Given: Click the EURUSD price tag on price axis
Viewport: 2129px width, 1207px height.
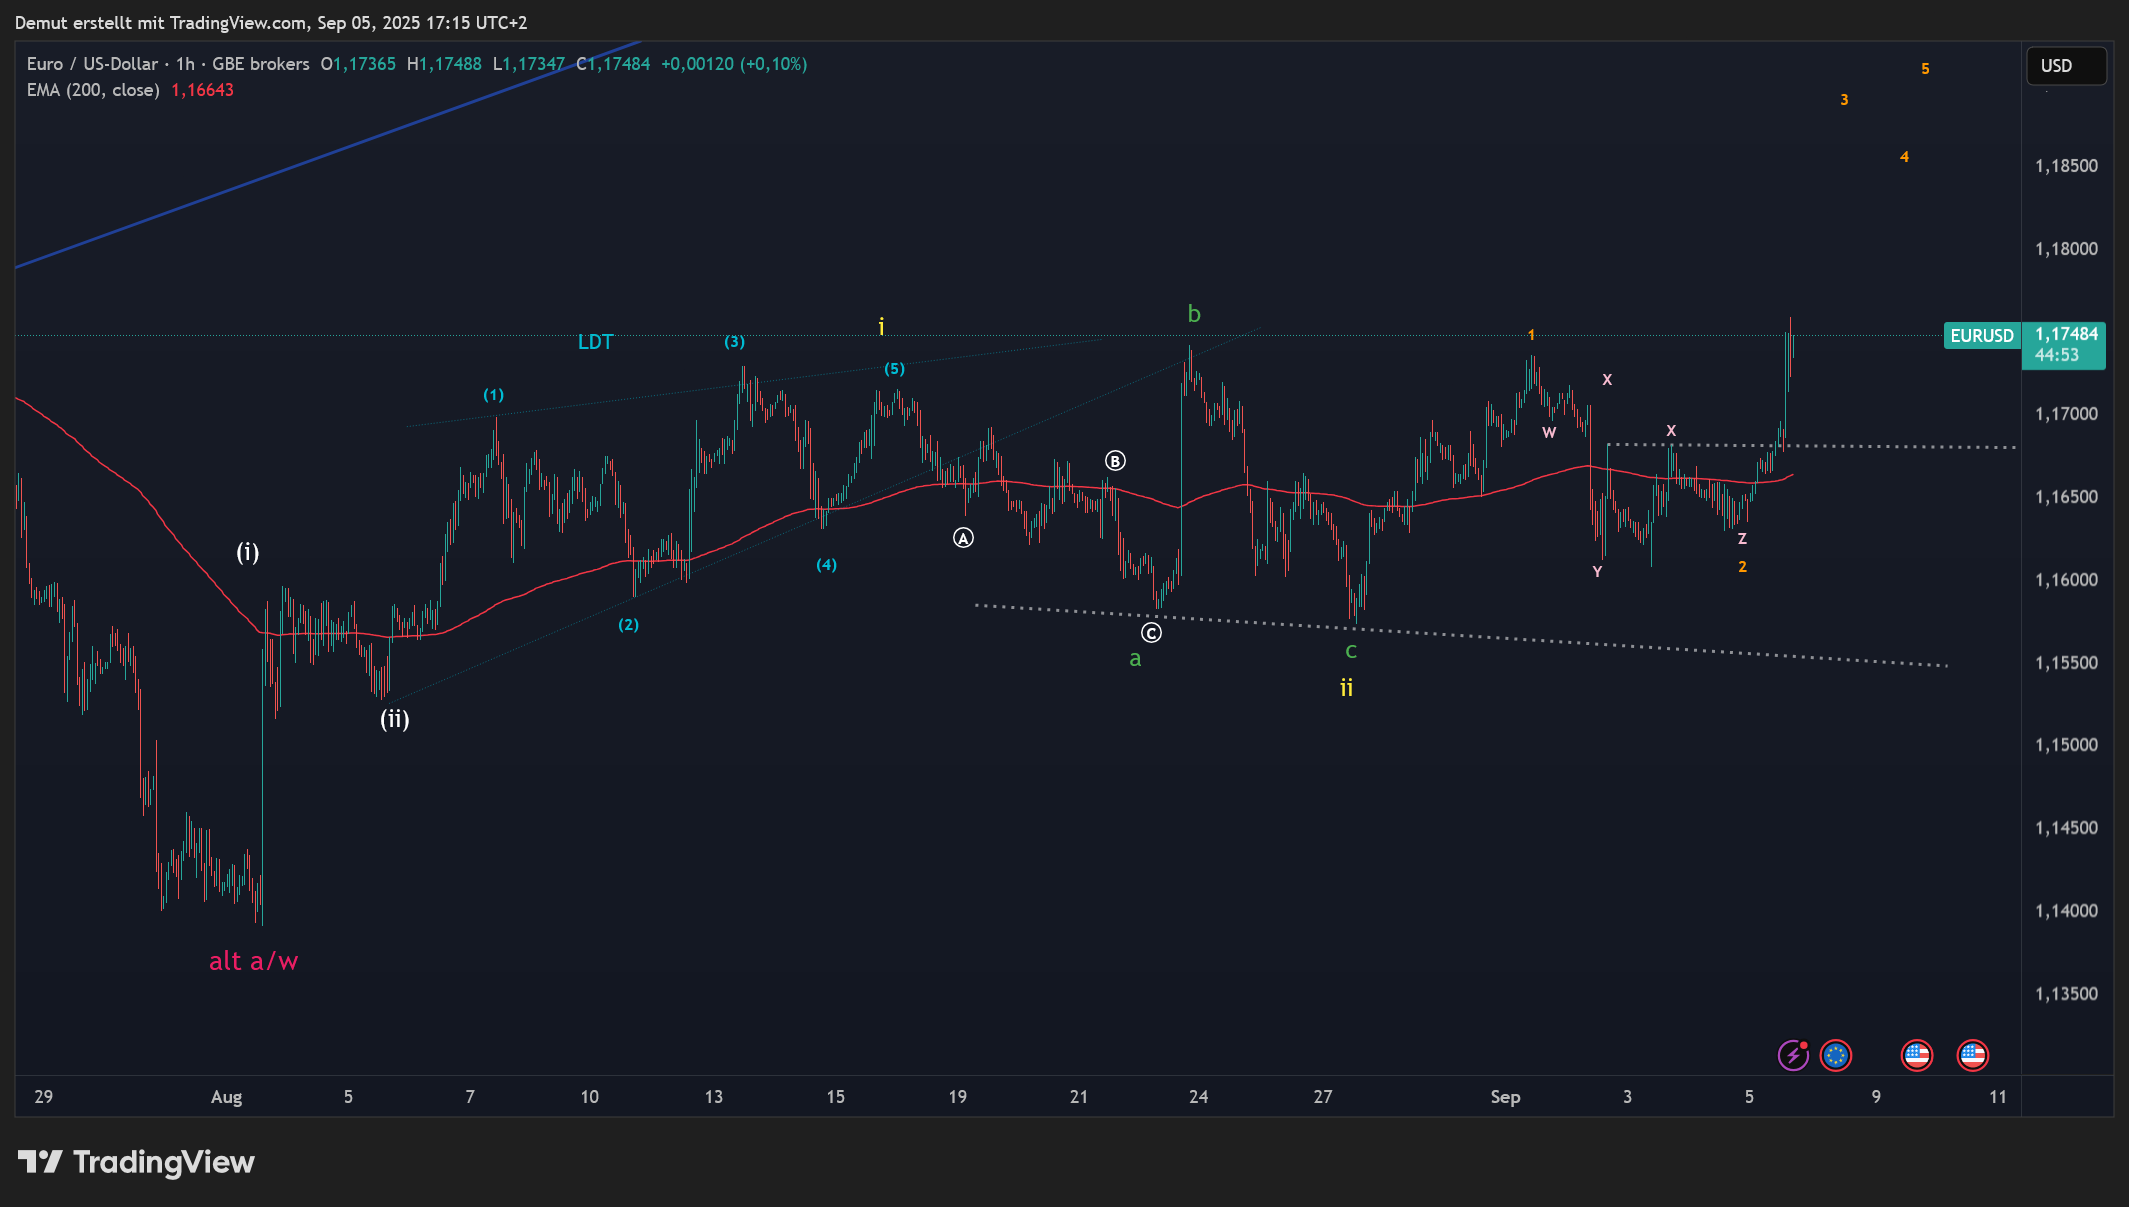Looking at the screenshot, I should click(x=1981, y=336).
